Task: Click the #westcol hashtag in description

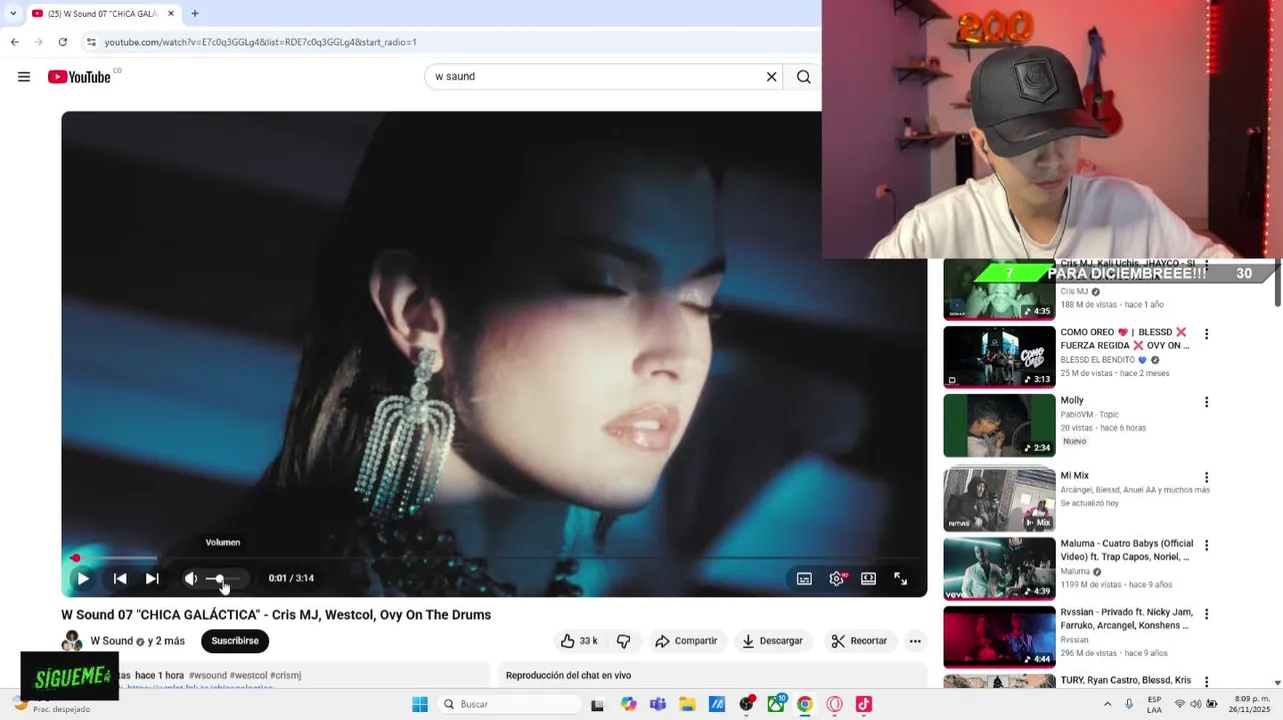Action: coord(248,675)
